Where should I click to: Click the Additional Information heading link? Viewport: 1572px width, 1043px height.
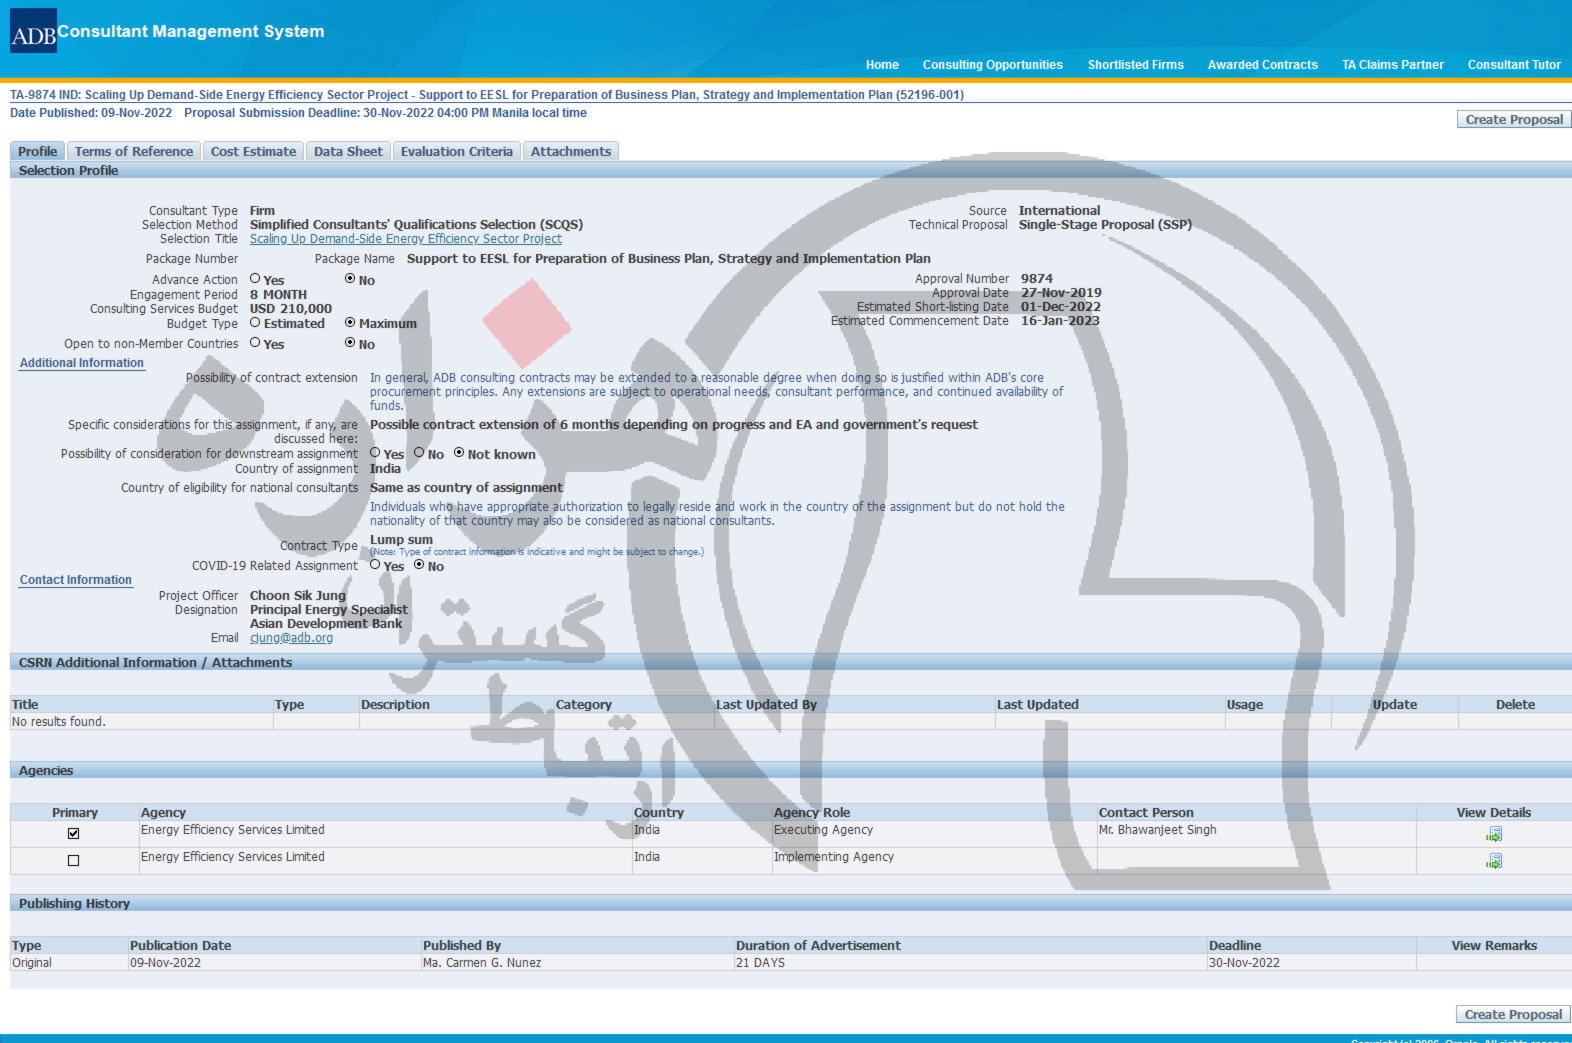[82, 363]
